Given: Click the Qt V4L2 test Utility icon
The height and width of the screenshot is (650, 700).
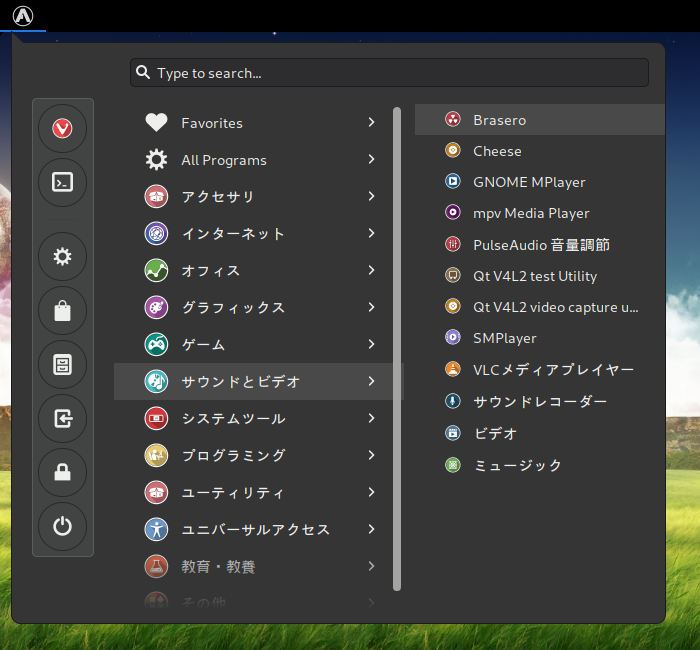Looking at the screenshot, I should [453, 275].
